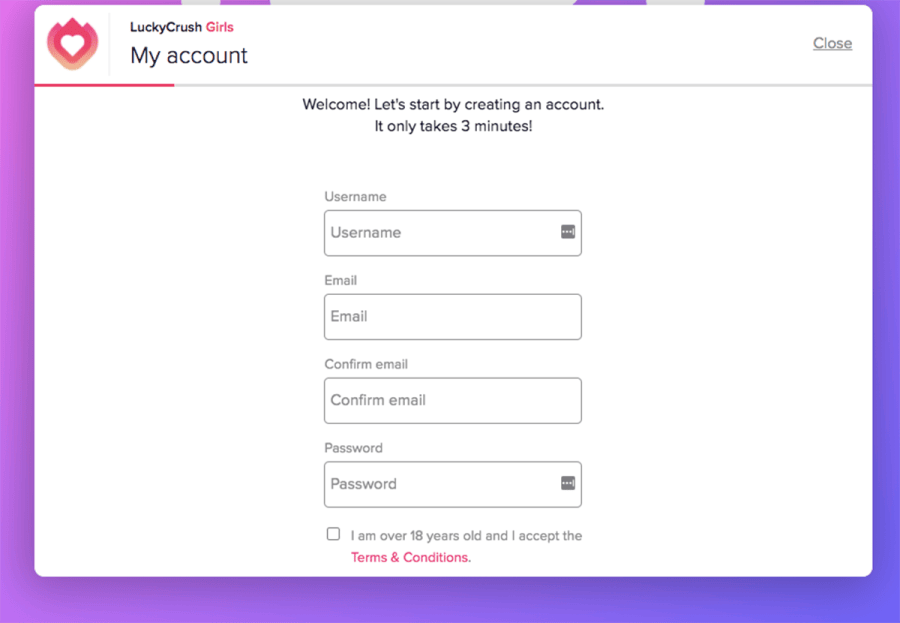Click the LuckyCrush Girls brand text
Screen dimensions: 900x623
(182, 27)
